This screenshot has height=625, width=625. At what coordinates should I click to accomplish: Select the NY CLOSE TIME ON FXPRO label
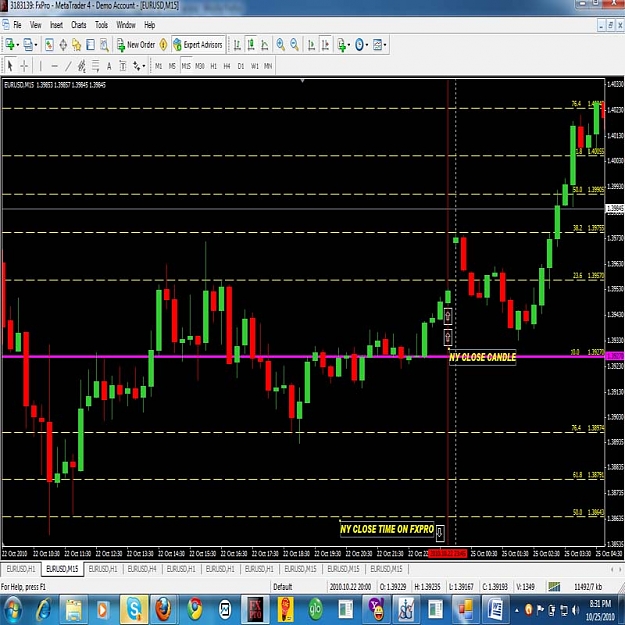tap(387, 529)
